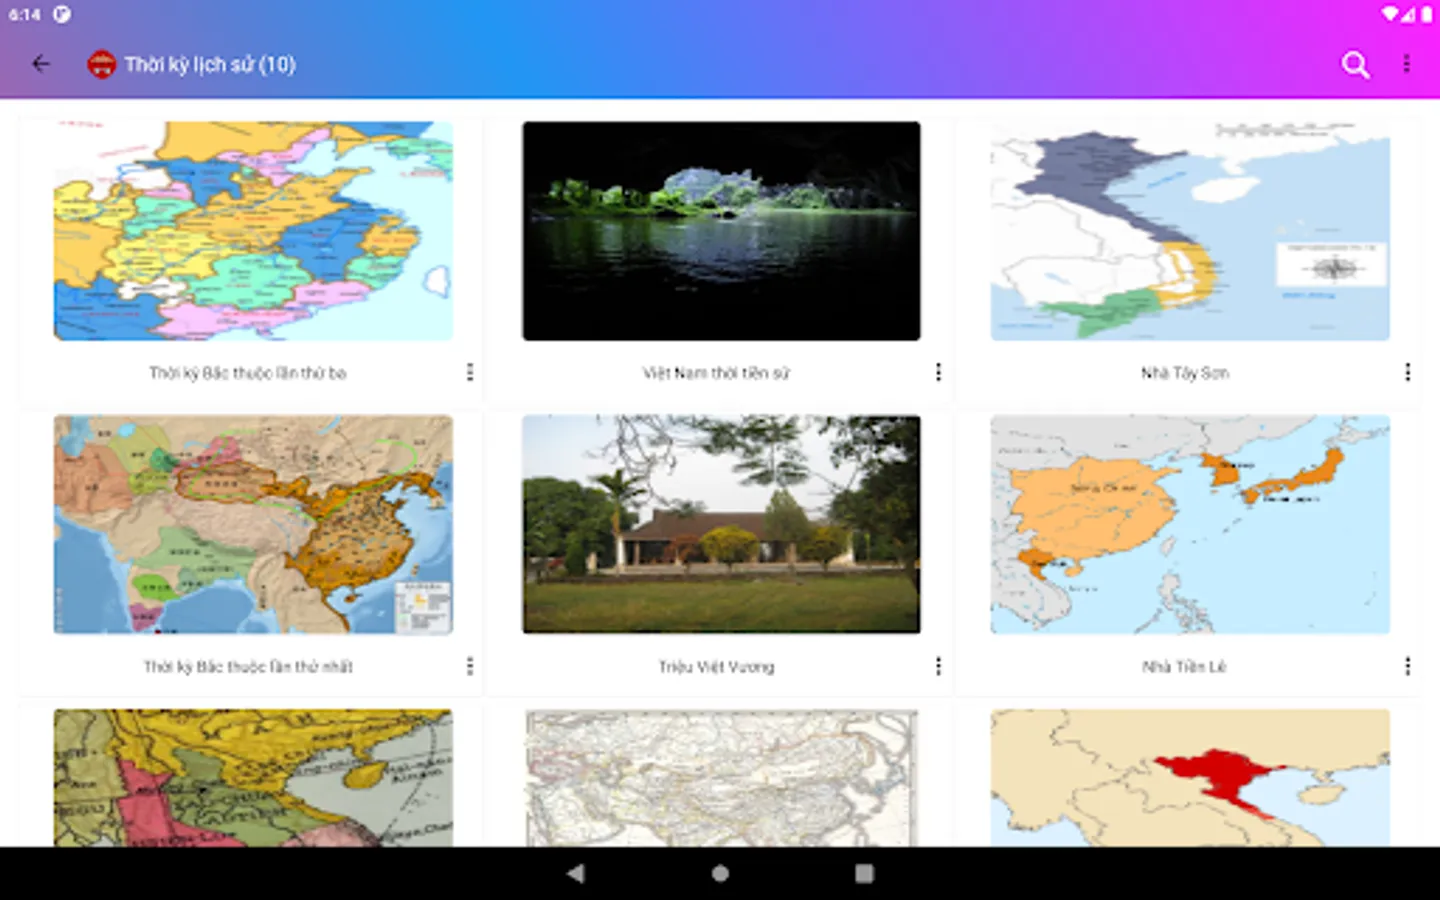The width and height of the screenshot is (1440, 900).
Task: Open options for Việt Nam thời tiền sử
Action: point(938,372)
